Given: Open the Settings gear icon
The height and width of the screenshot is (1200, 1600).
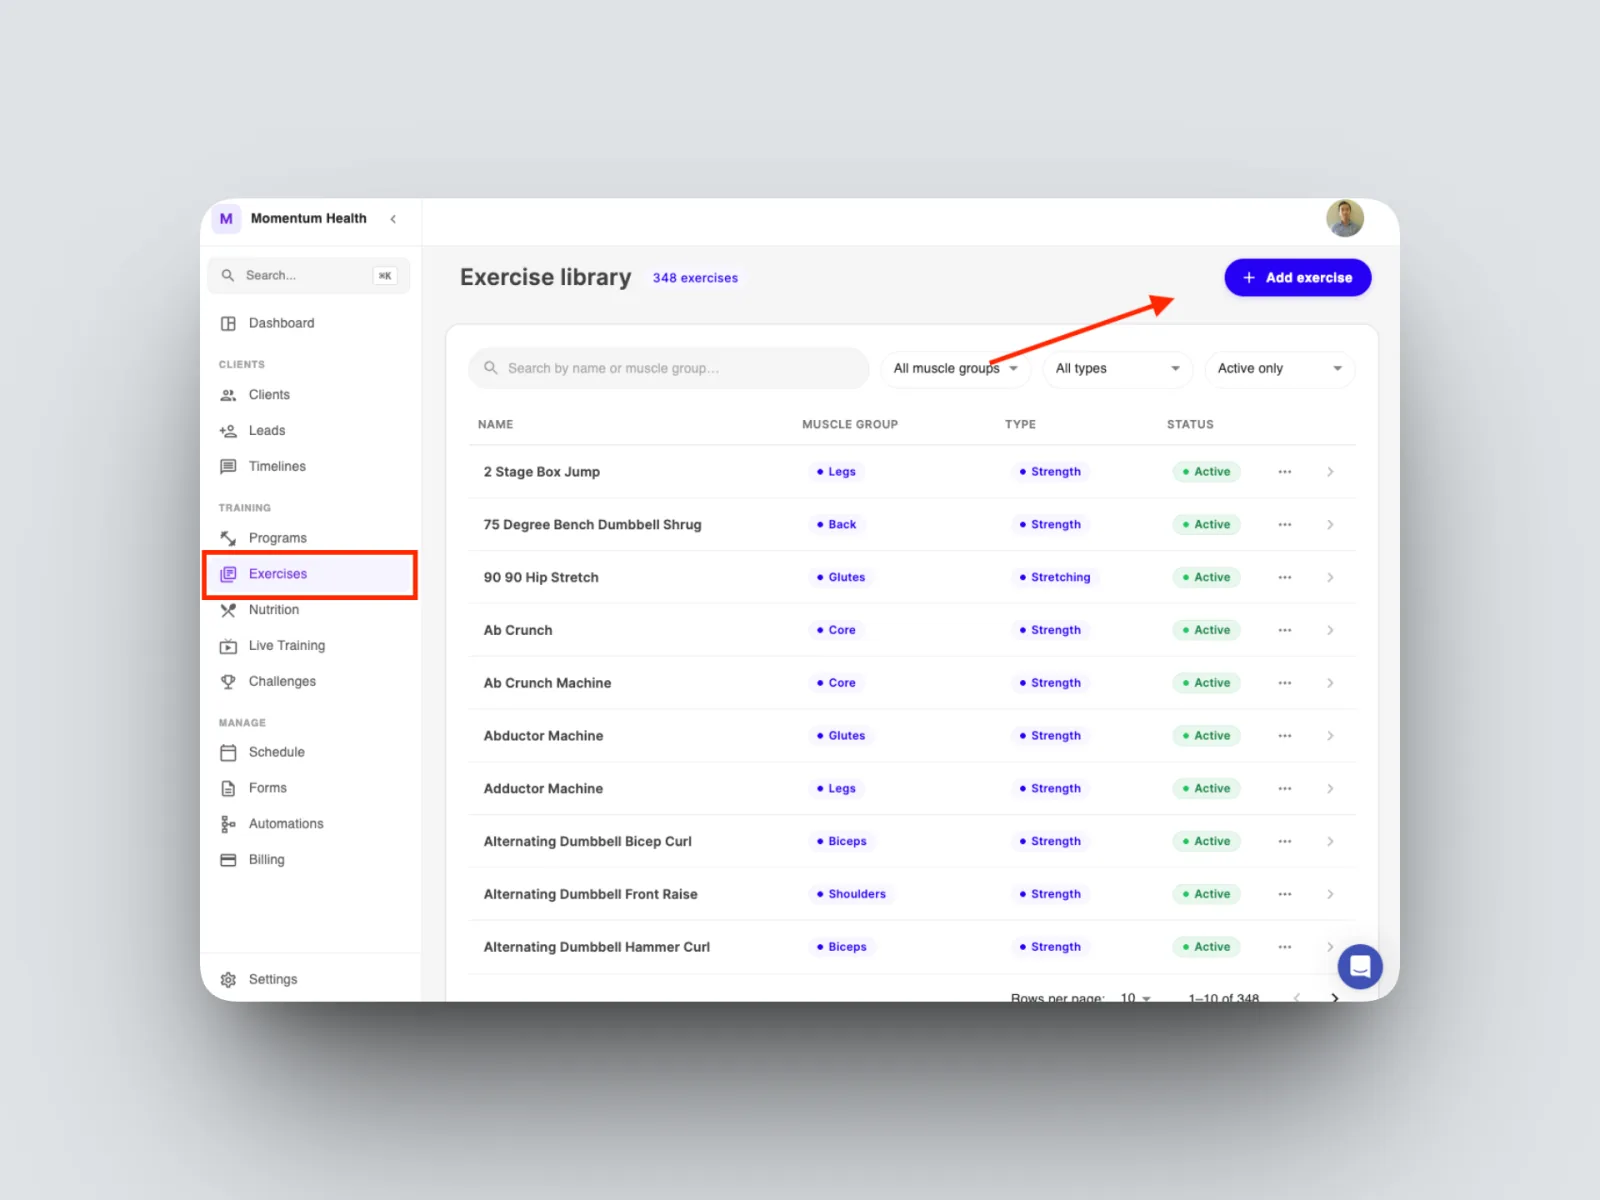Looking at the screenshot, I should click(x=228, y=980).
